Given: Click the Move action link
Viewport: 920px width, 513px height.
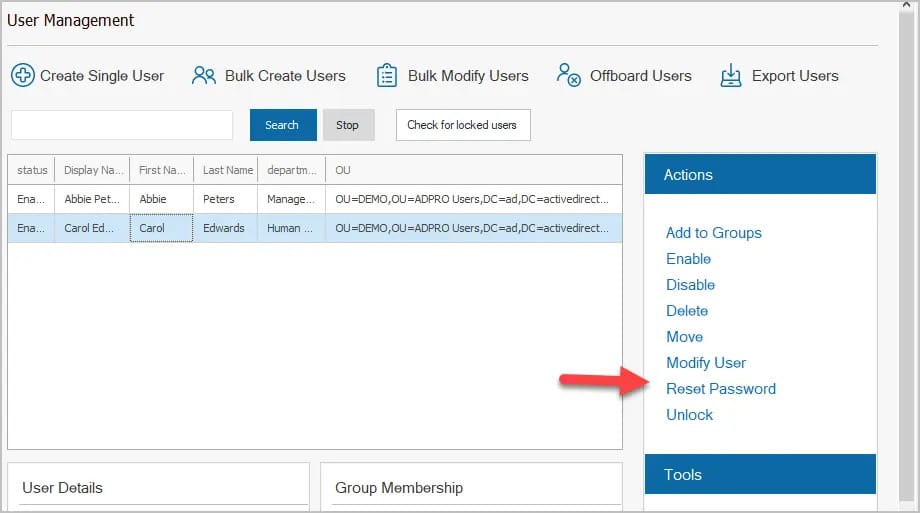Looking at the screenshot, I should (684, 337).
